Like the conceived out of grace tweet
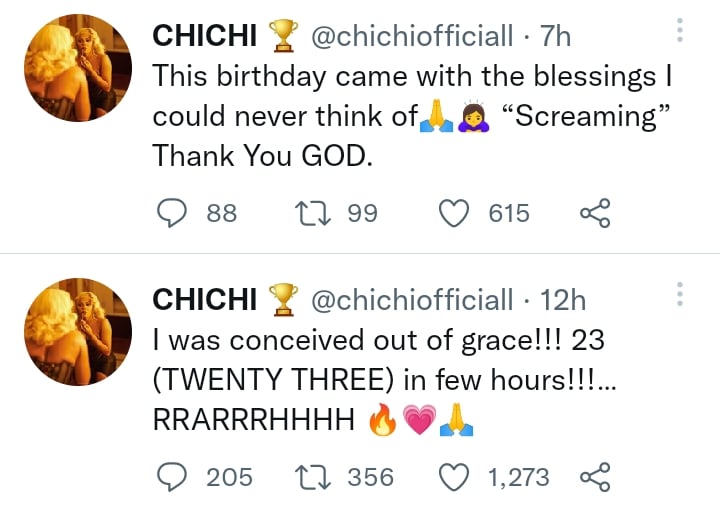720x514 pixels. pyautogui.click(x=456, y=477)
